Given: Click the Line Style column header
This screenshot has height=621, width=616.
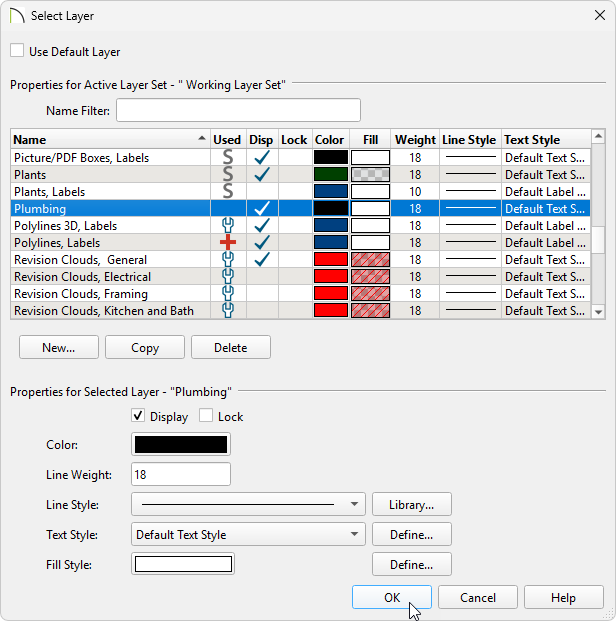Looking at the screenshot, I should (x=469, y=139).
